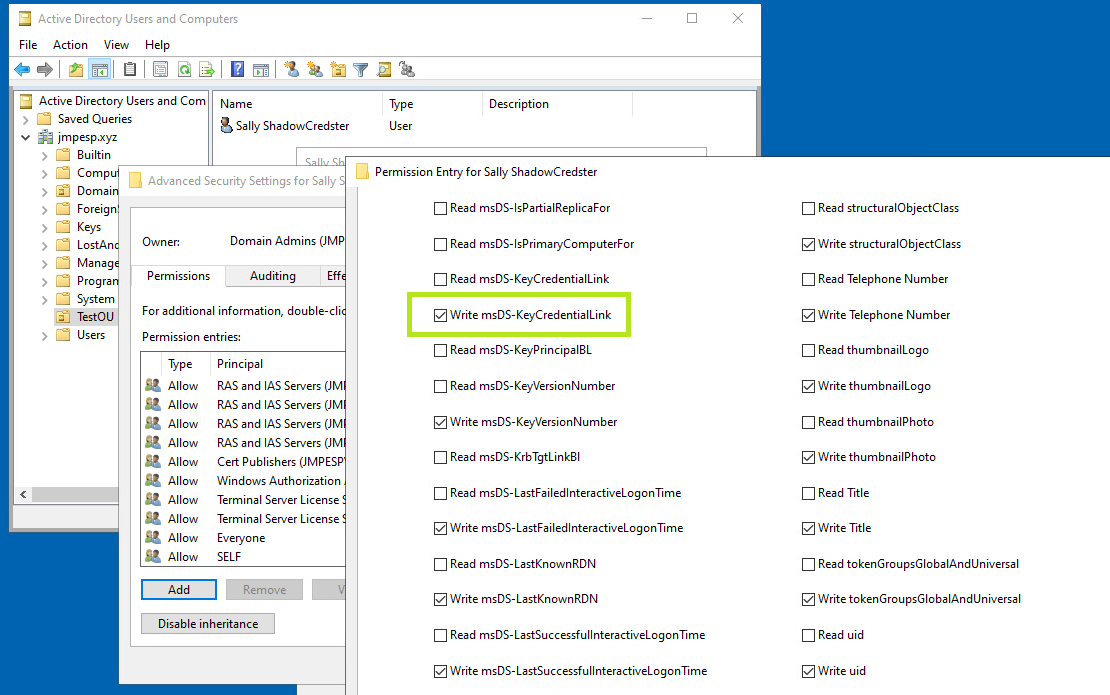
Task: Check Read msDS-KrbTgtLinkBl
Action: (440, 457)
